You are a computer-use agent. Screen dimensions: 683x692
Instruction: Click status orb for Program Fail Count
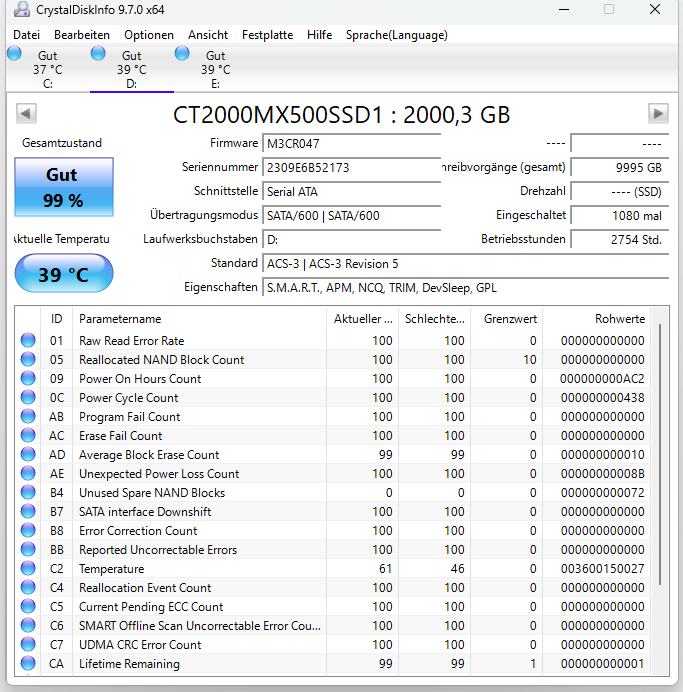(28, 416)
